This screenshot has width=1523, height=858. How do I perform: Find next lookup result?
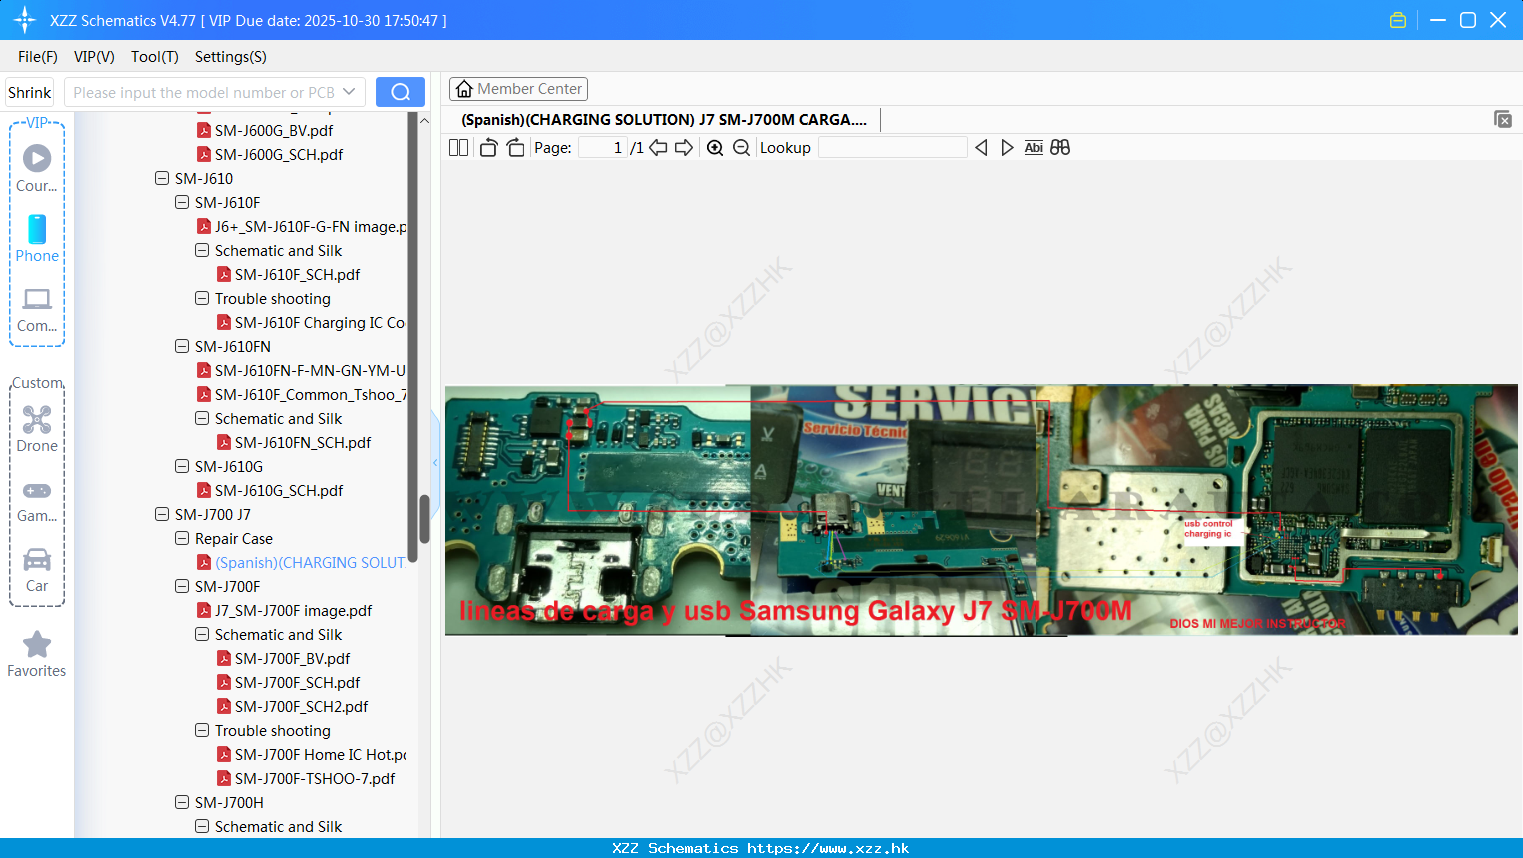click(1007, 147)
